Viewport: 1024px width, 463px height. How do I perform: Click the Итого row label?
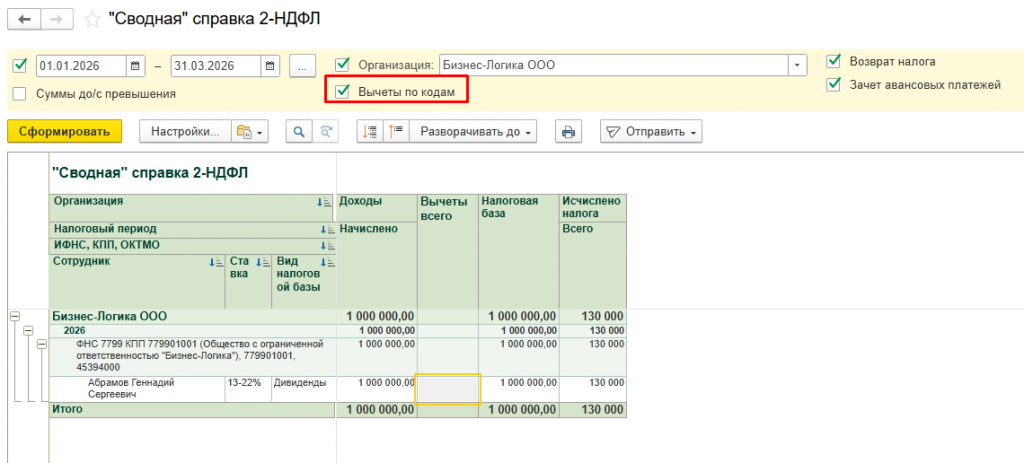pyautogui.click(x=67, y=409)
